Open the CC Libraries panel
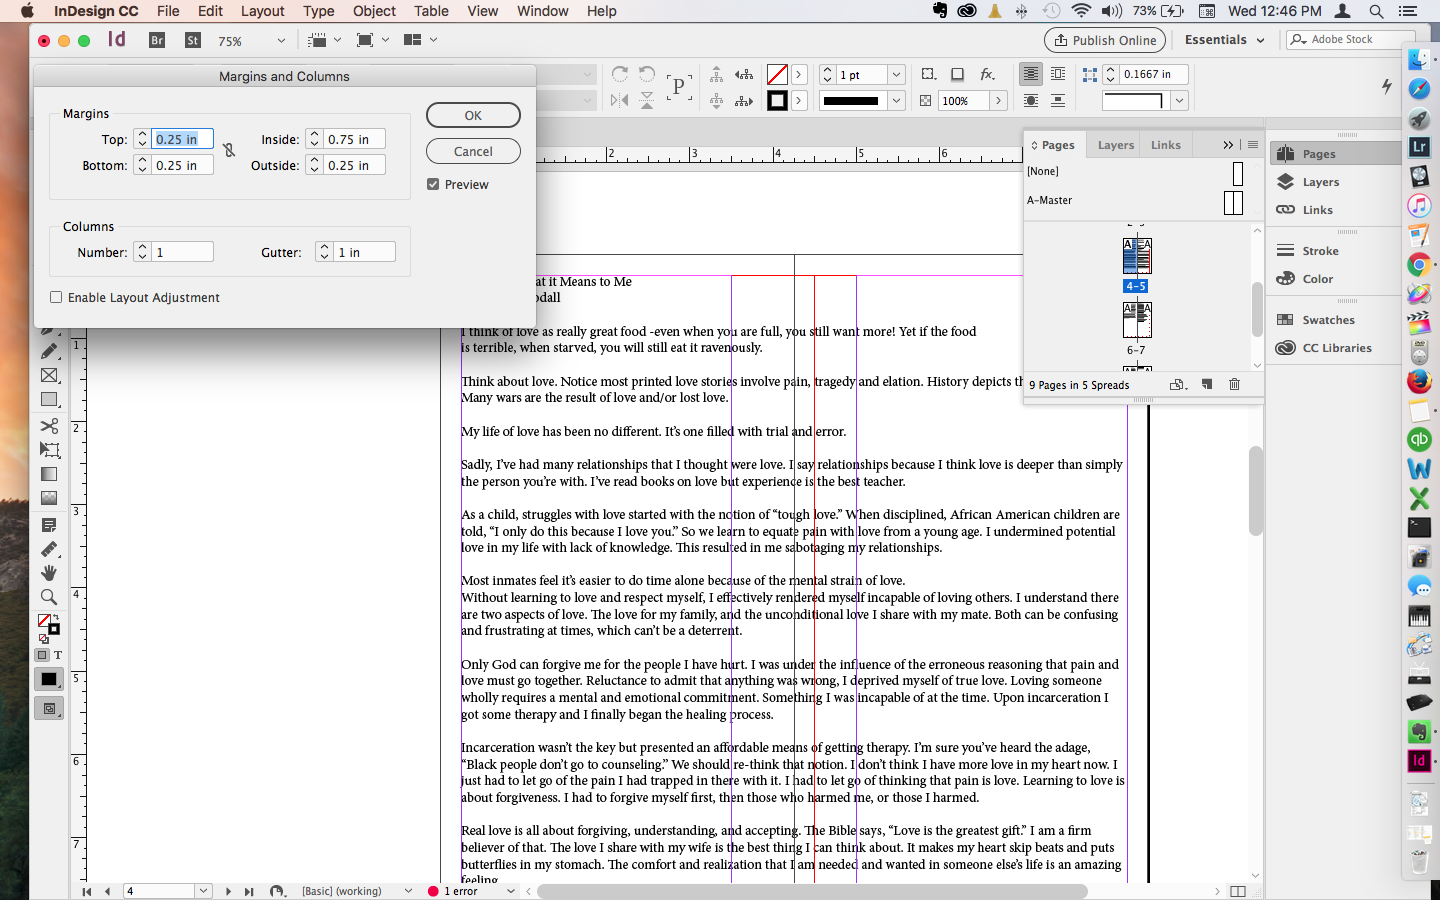This screenshot has width=1440, height=900. (1335, 348)
